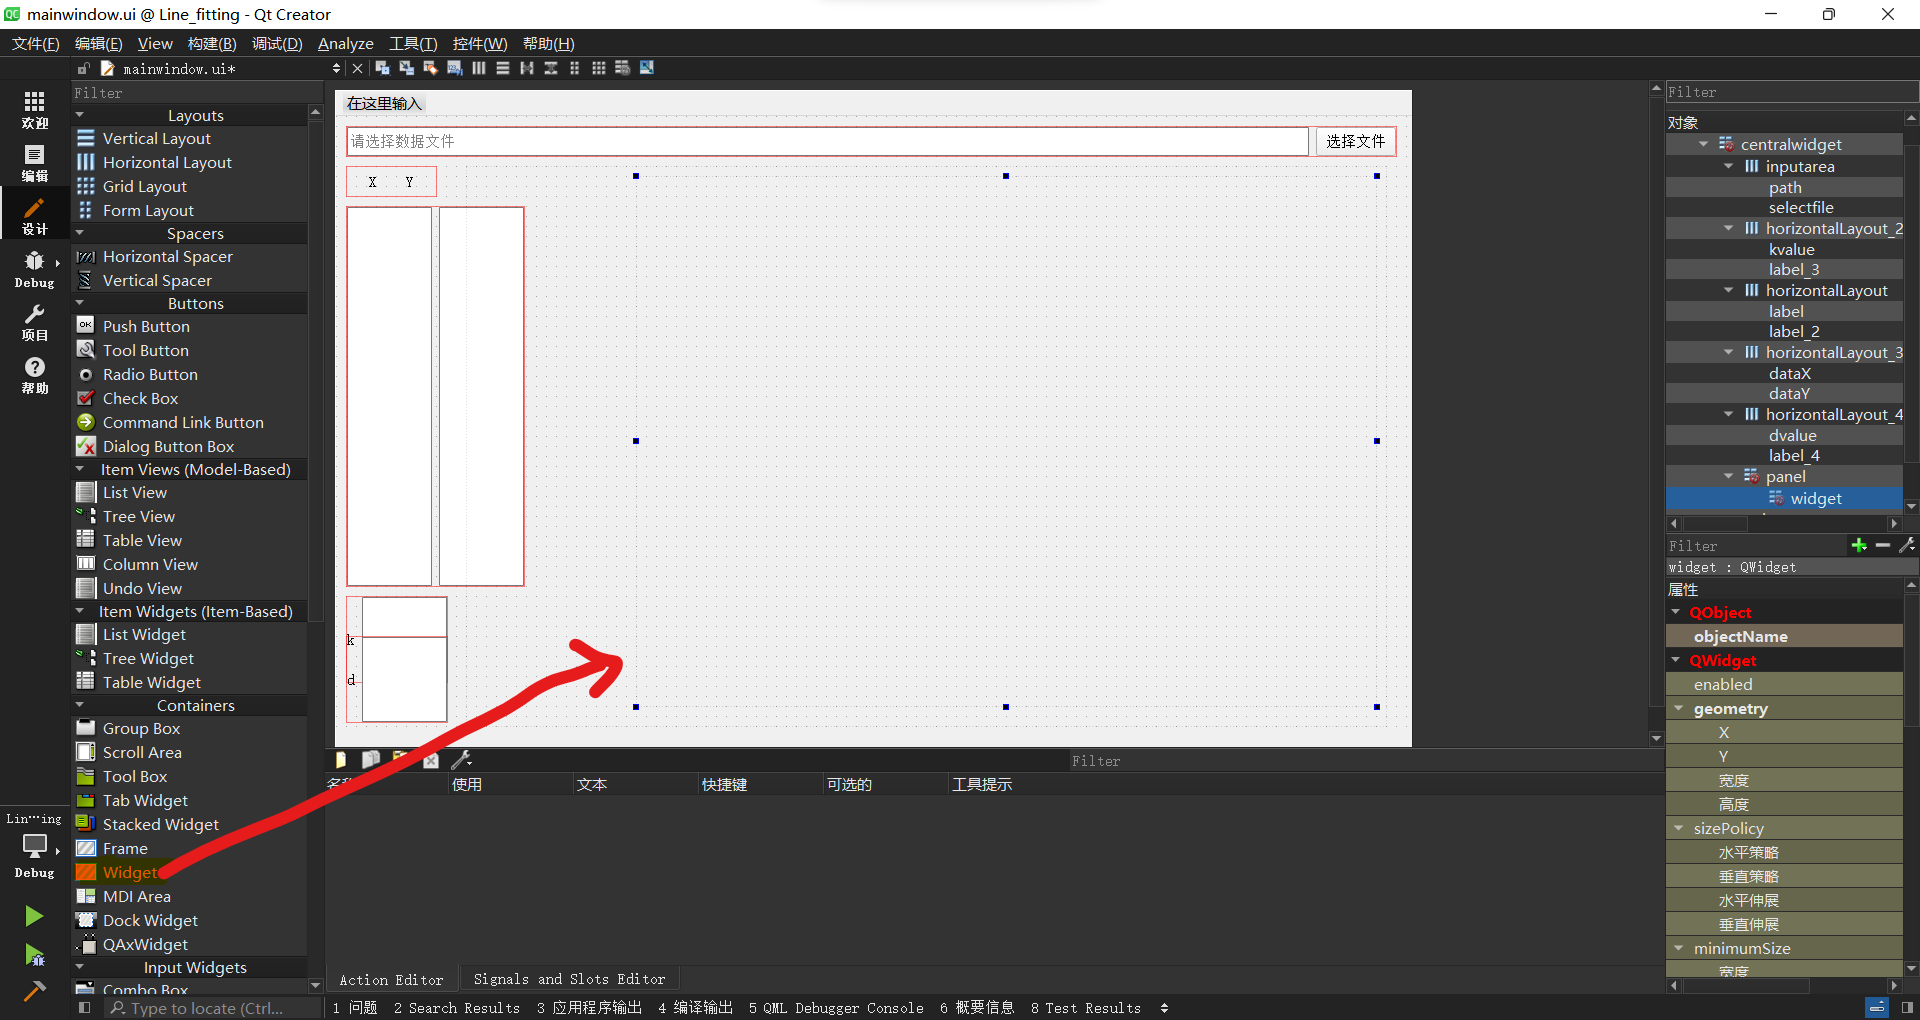Select the Check Box widget entry
The width and height of the screenshot is (1920, 1020).
(141, 398)
